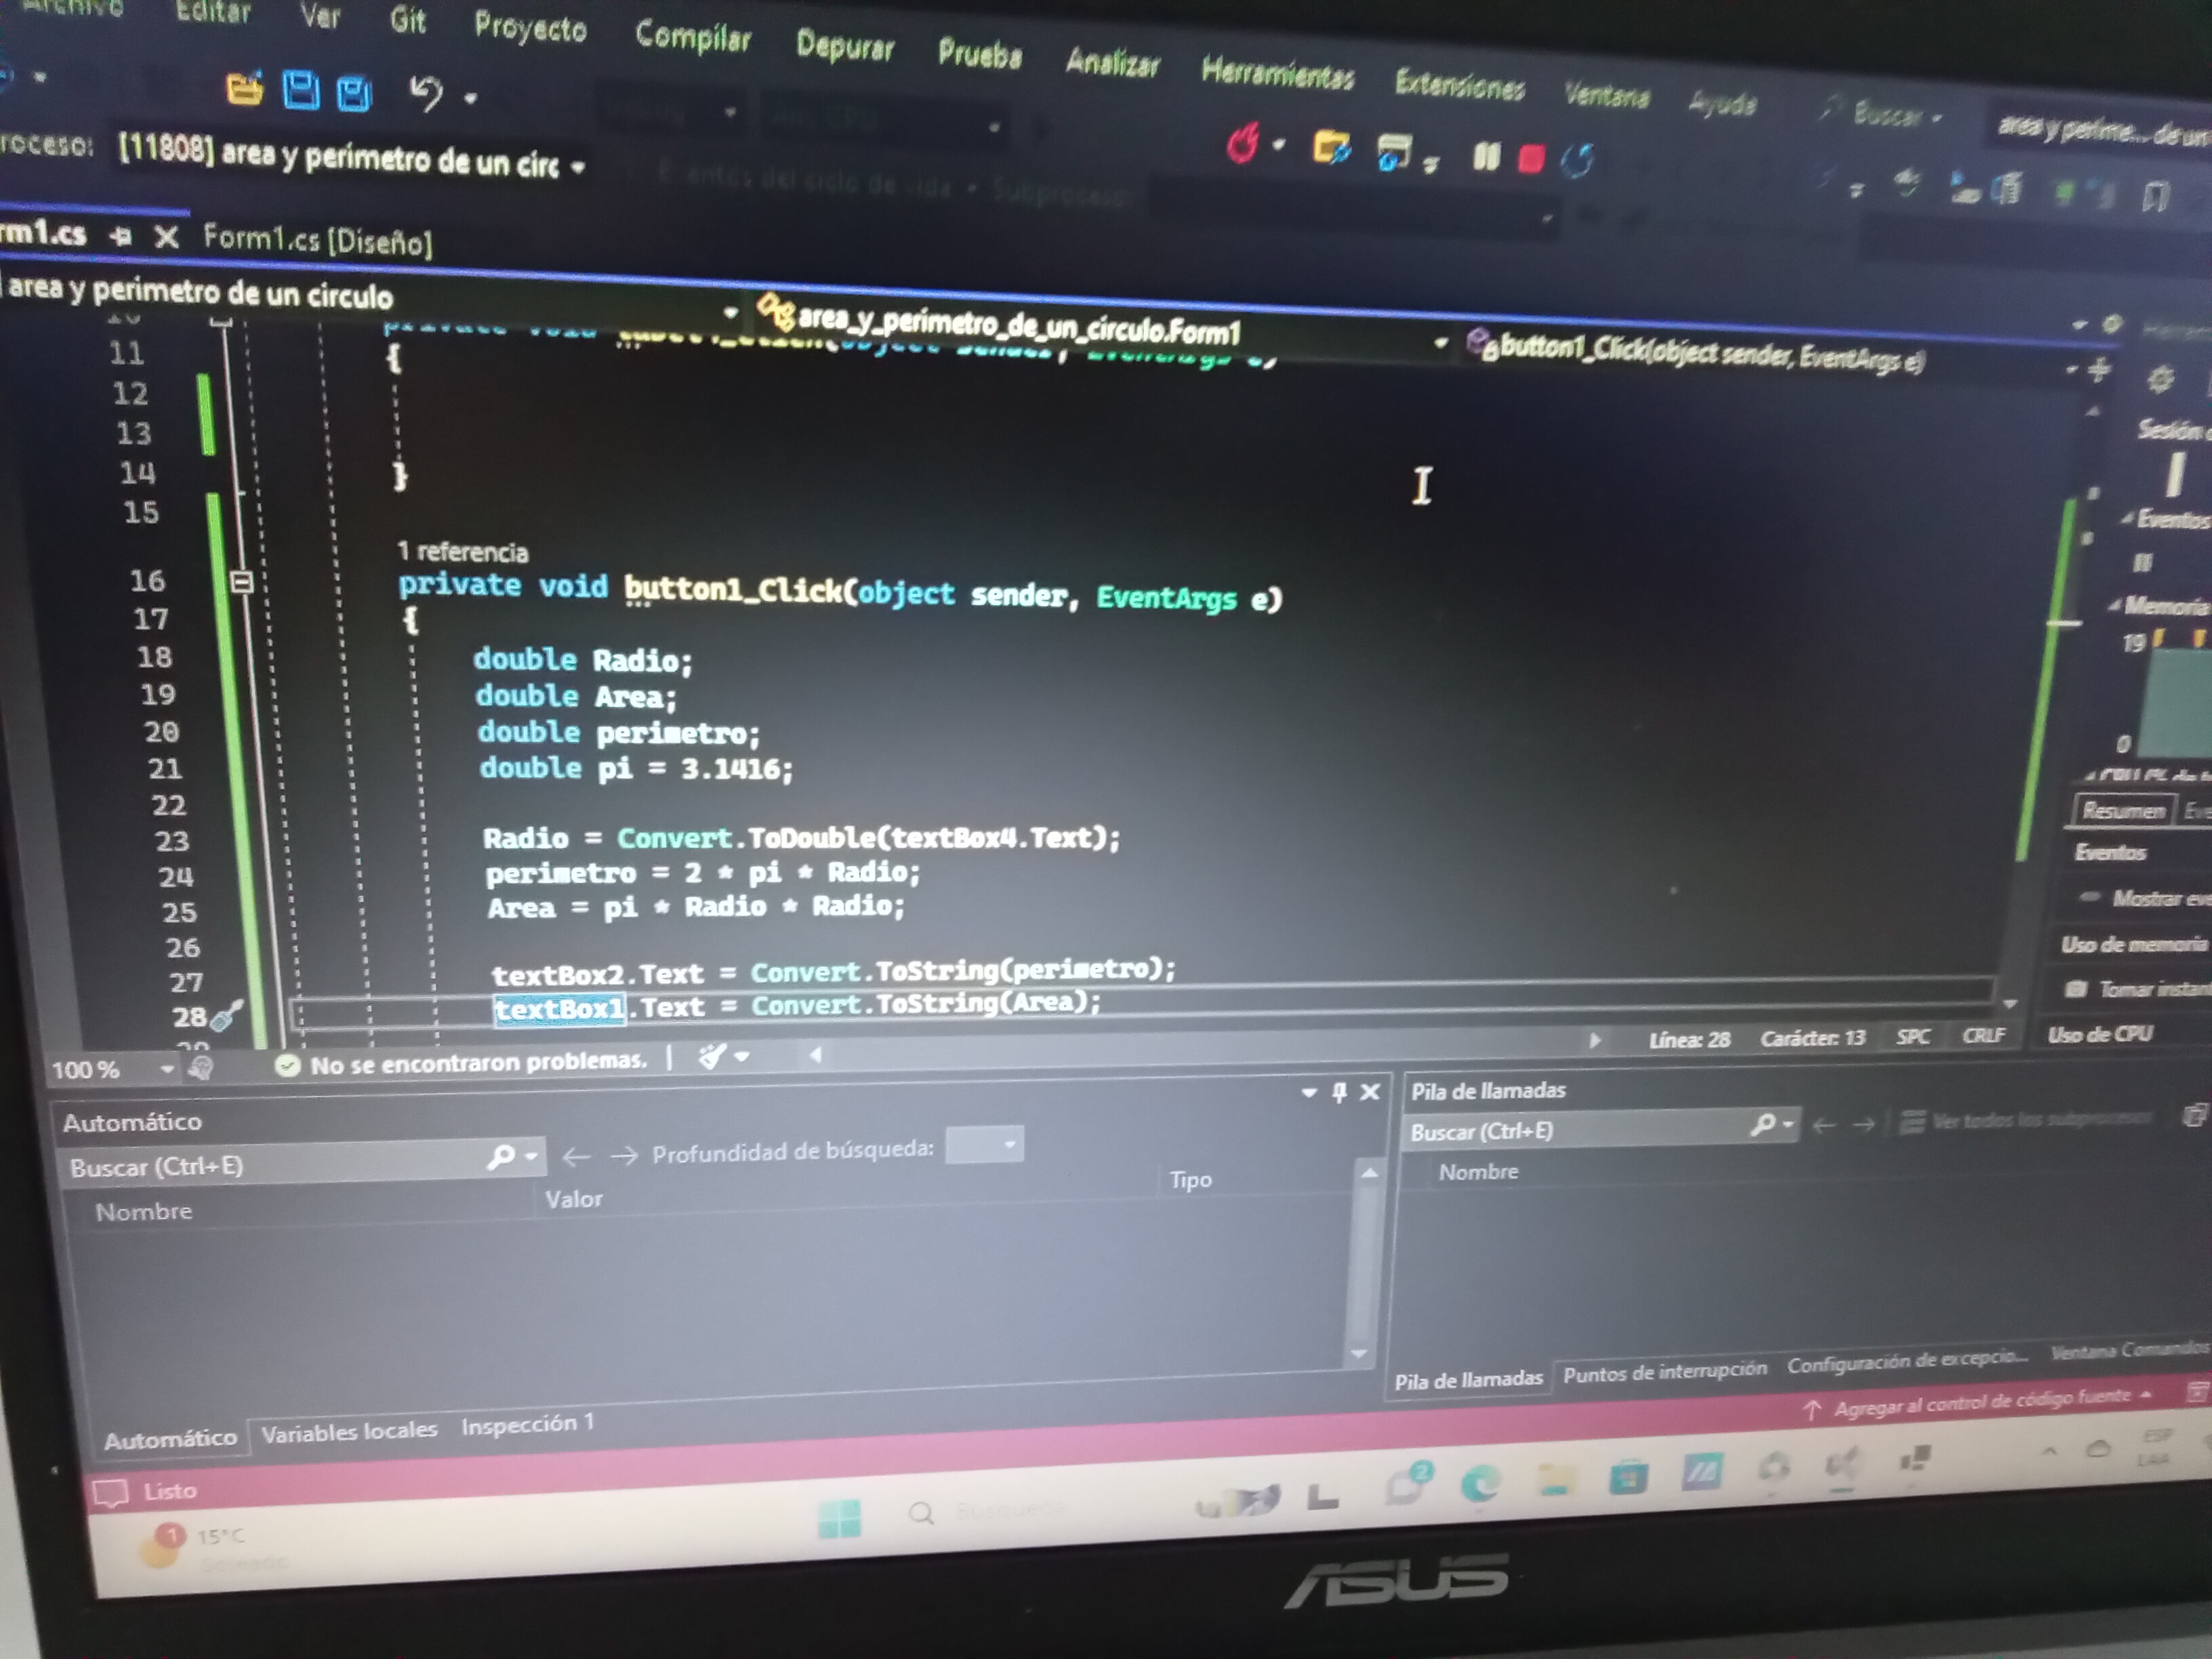Switch to the Form1.cs [Diseño] tab
Image resolution: width=2212 pixels, height=1659 pixels.
pyautogui.click(x=317, y=240)
